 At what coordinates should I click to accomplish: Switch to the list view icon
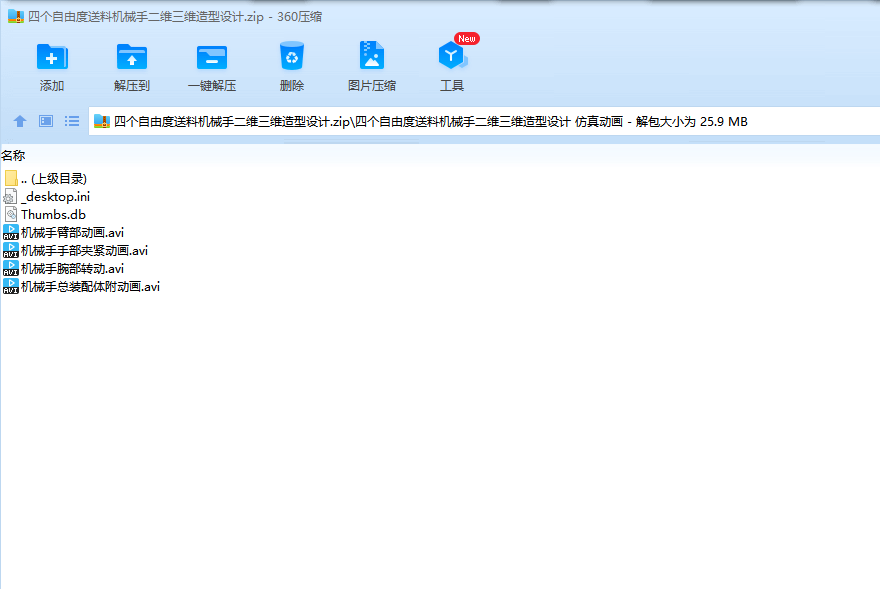72,121
